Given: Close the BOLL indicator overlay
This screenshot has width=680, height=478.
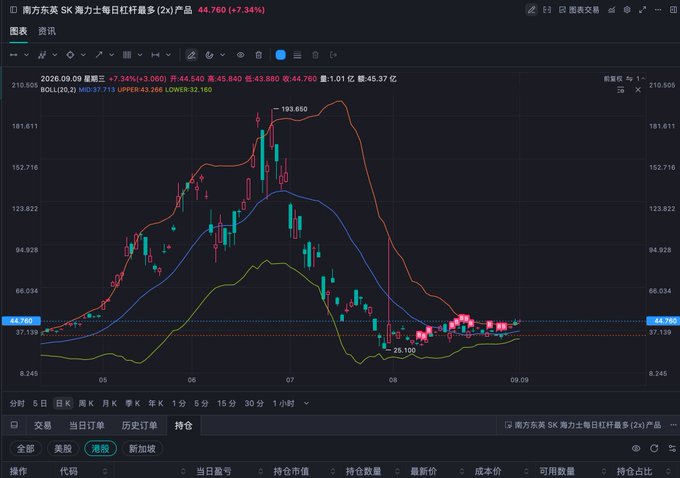Looking at the screenshot, I should click(638, 90).
